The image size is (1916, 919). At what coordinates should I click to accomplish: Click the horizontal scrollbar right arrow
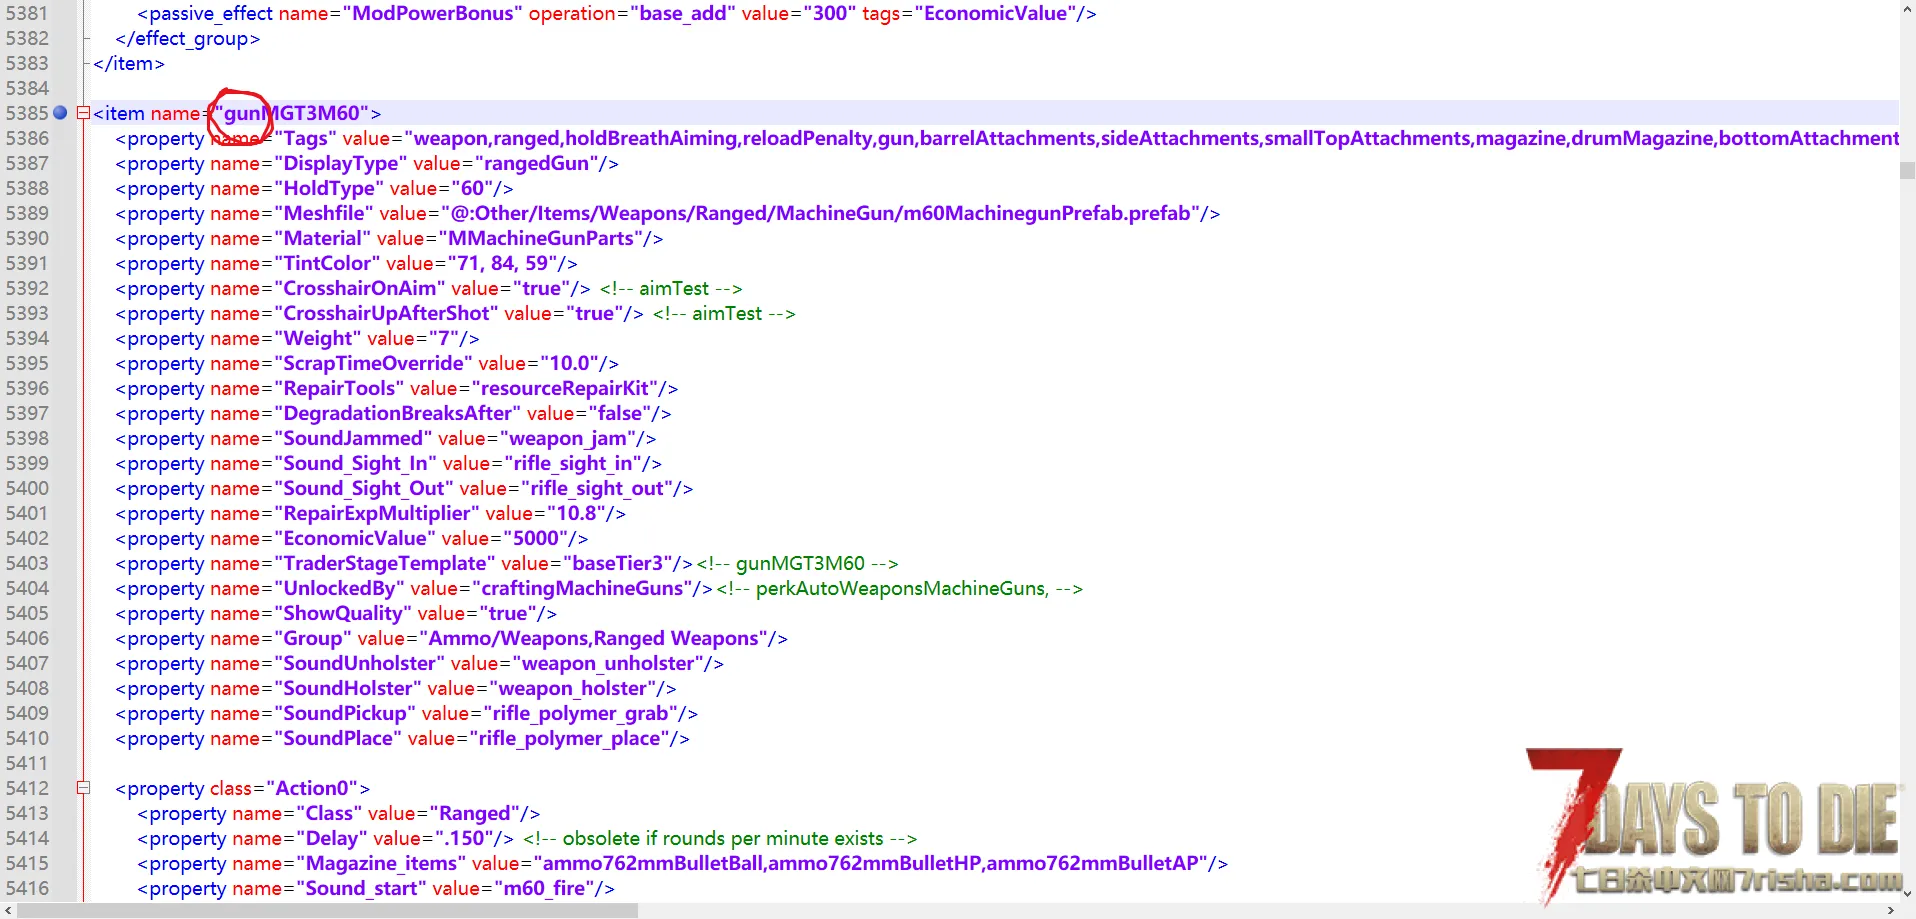(x=1890, y=910)
